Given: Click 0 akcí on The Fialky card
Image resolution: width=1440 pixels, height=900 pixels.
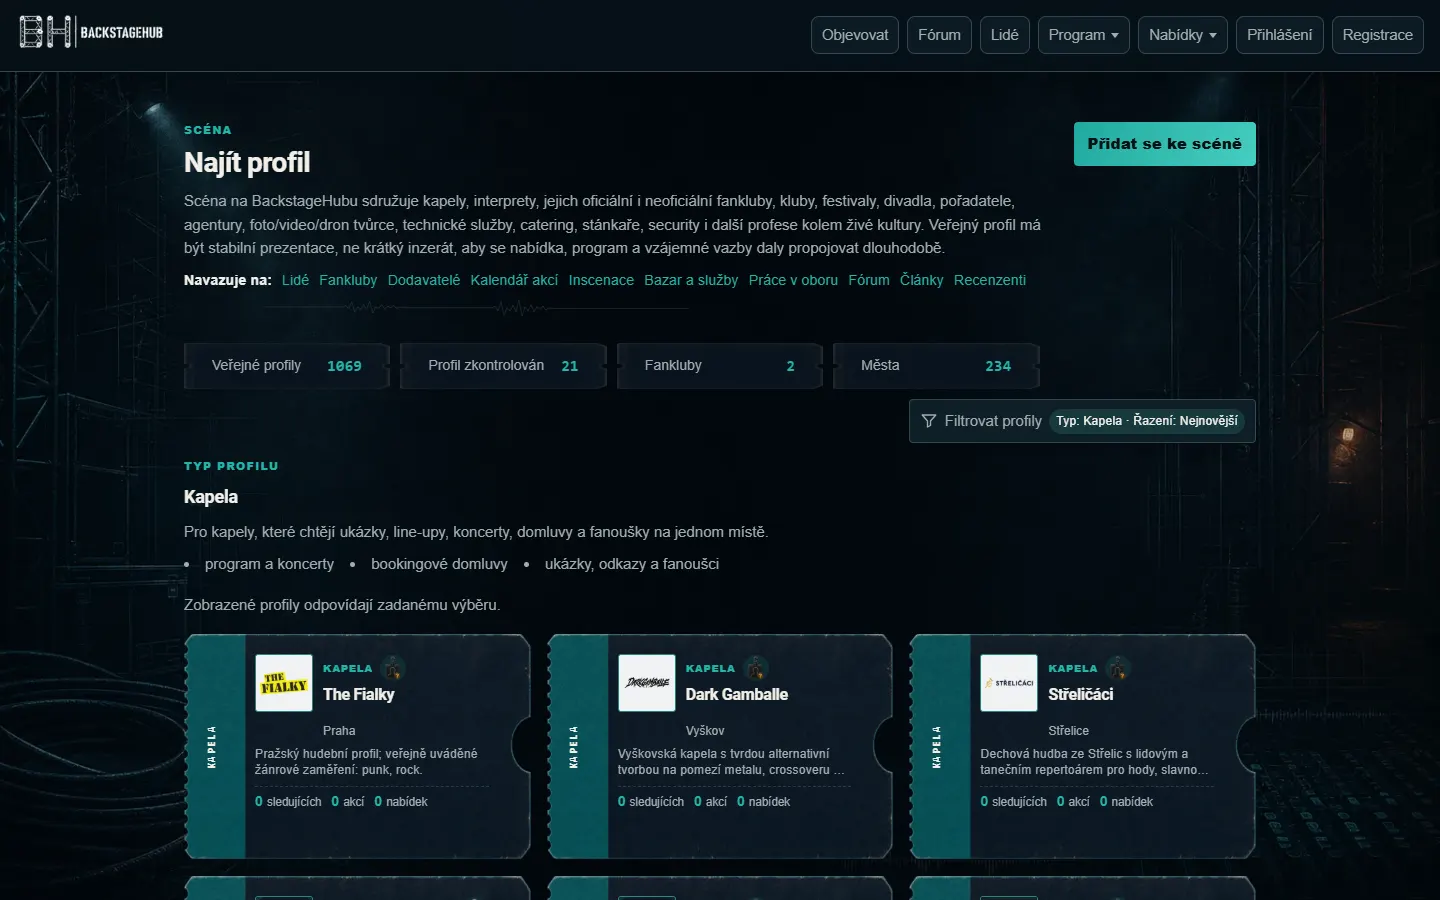Looking at the screenshot, I should coord(348,802).
